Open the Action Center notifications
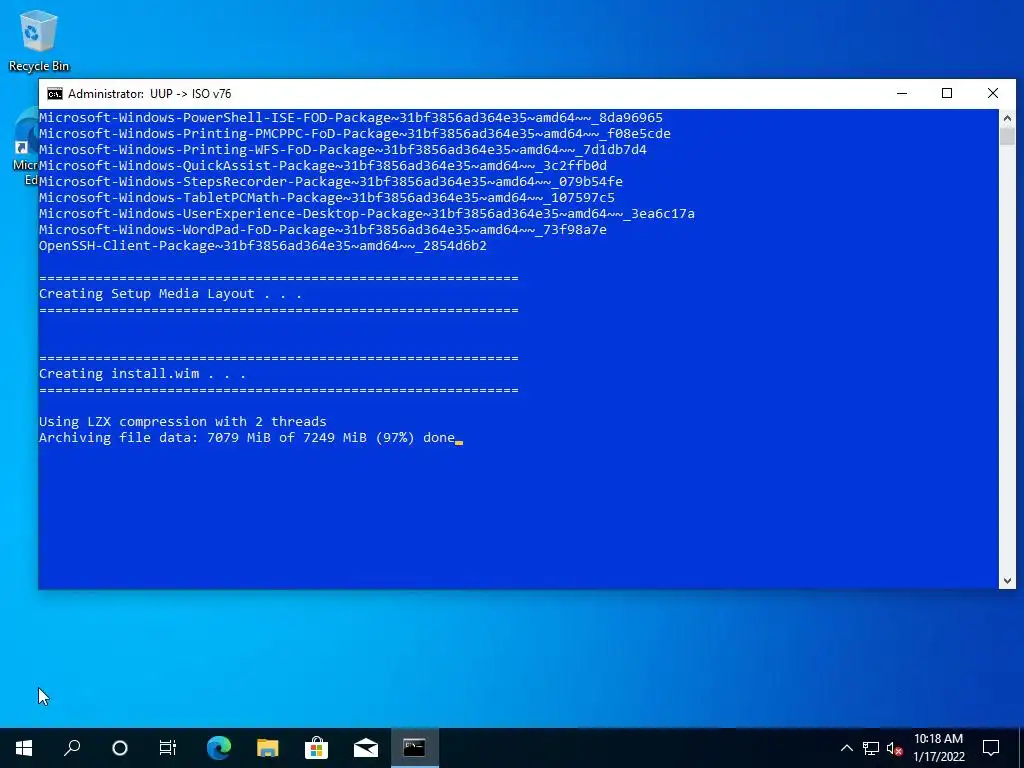The image size is (1024, 768). [991, 748]
